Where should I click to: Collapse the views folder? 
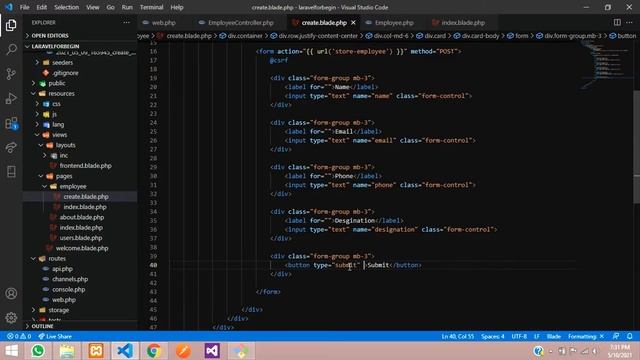click(60, 135)
